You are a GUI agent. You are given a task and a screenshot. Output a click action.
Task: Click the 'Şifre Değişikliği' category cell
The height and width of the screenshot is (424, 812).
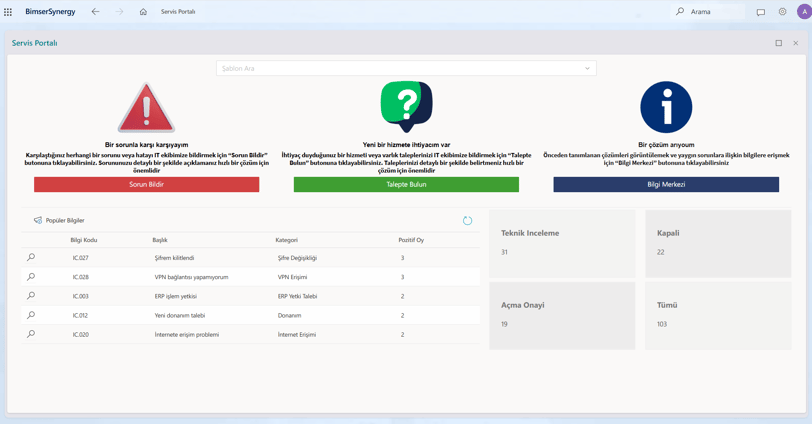(297, 258)
